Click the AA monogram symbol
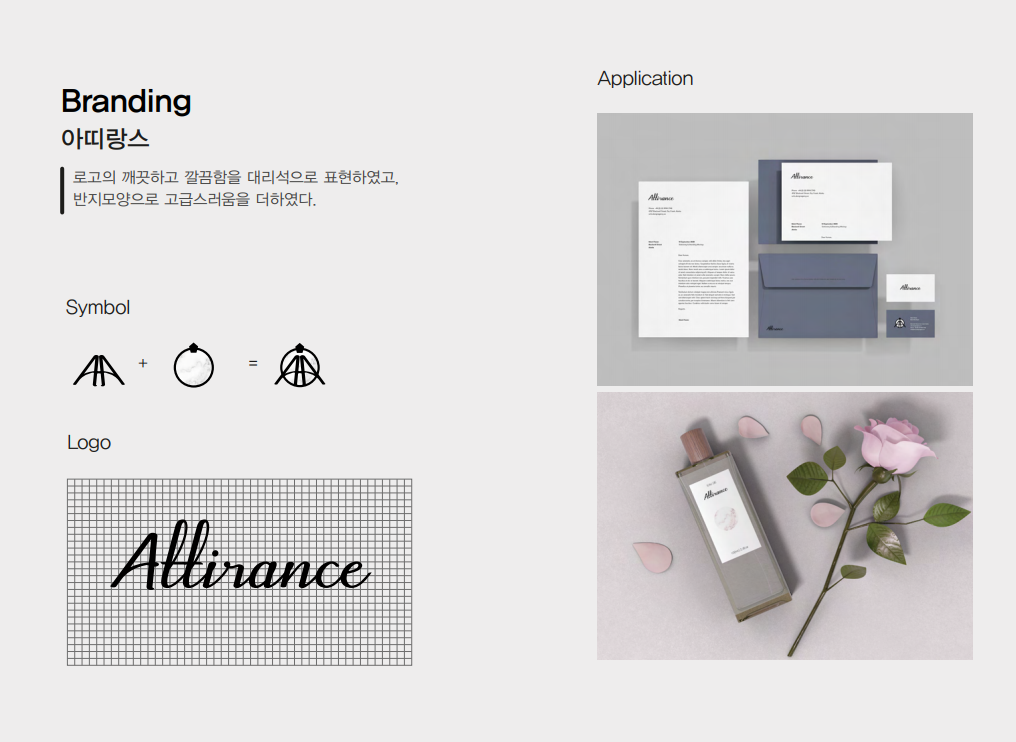Viewport: 1016px width, 742px height. point(98,369)
